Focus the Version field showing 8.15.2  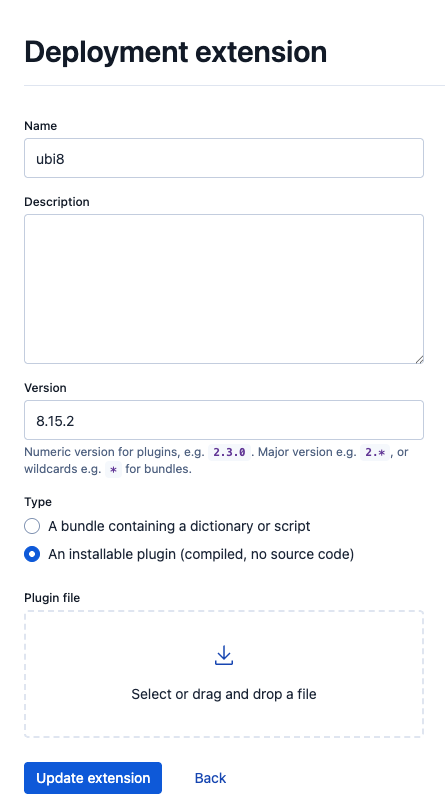pyautogui.click(x=224, y=420)
